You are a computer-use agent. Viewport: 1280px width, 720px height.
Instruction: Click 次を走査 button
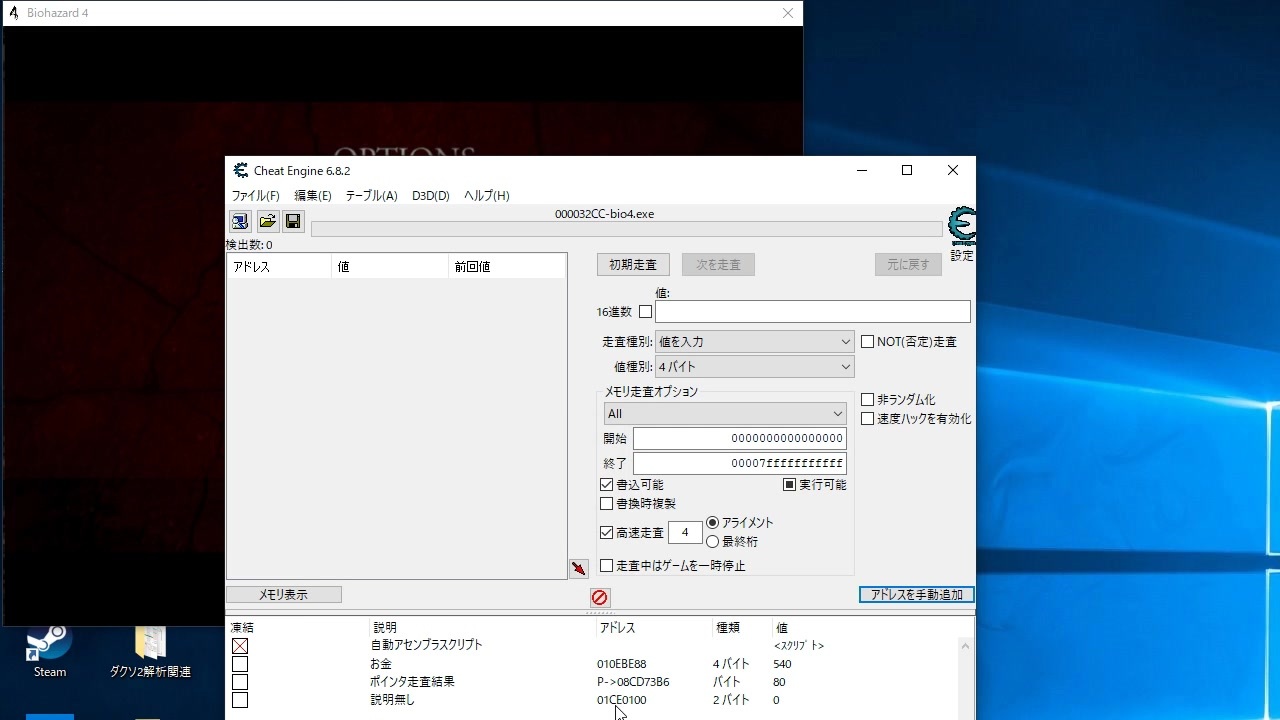718,265
